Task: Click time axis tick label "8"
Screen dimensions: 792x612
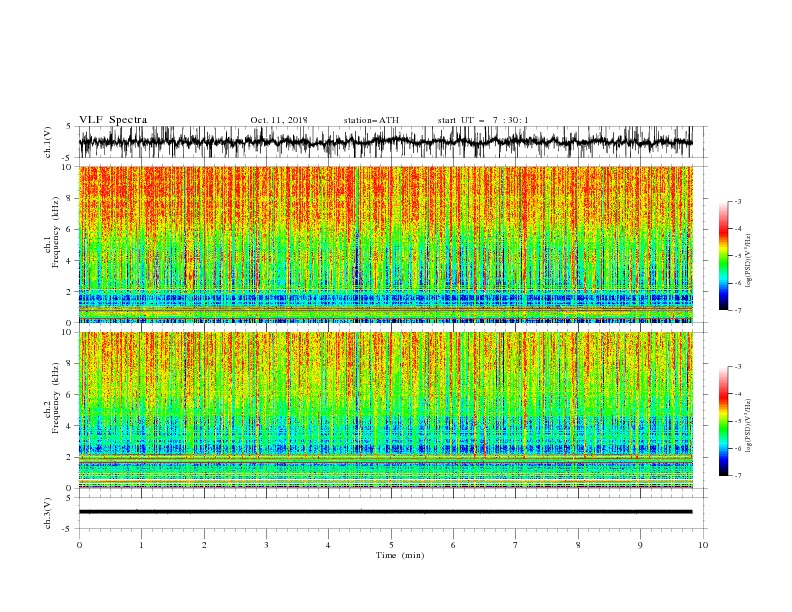Action: point(578,545)
